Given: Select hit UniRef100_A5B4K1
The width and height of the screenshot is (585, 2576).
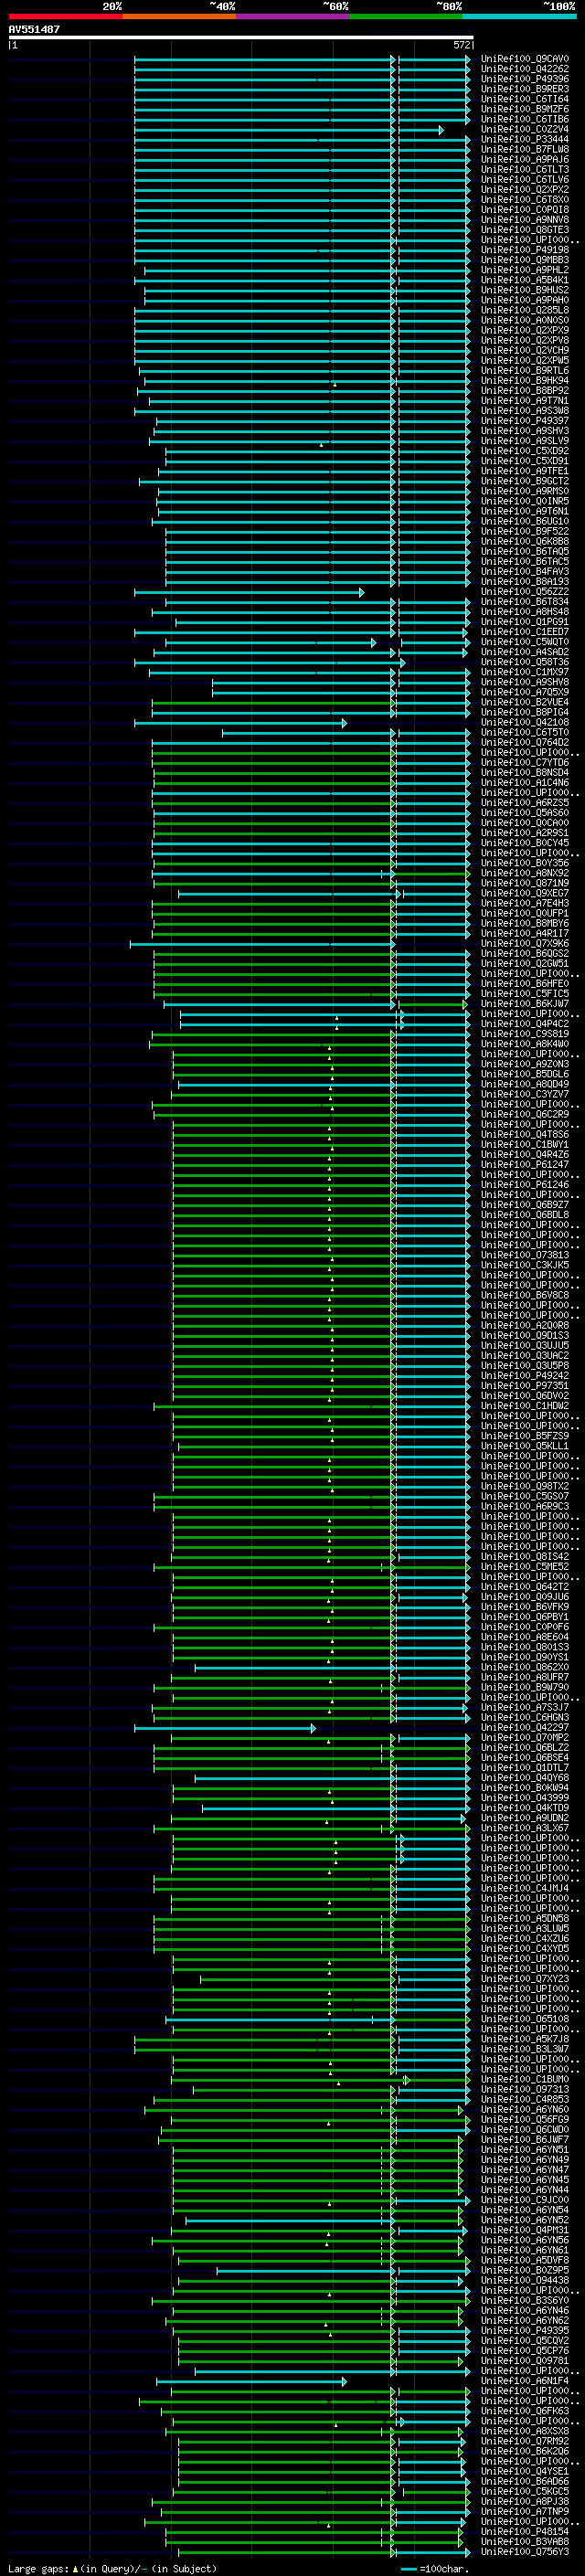Looking at the screenshot, I should (525, 280).
